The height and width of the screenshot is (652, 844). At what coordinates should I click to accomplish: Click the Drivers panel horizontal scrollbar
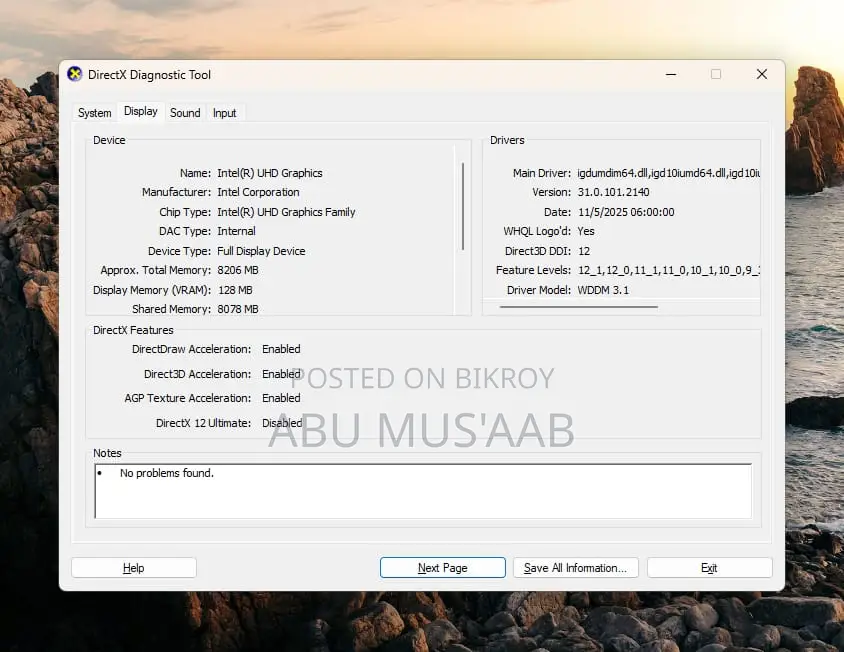coord(579,307)
